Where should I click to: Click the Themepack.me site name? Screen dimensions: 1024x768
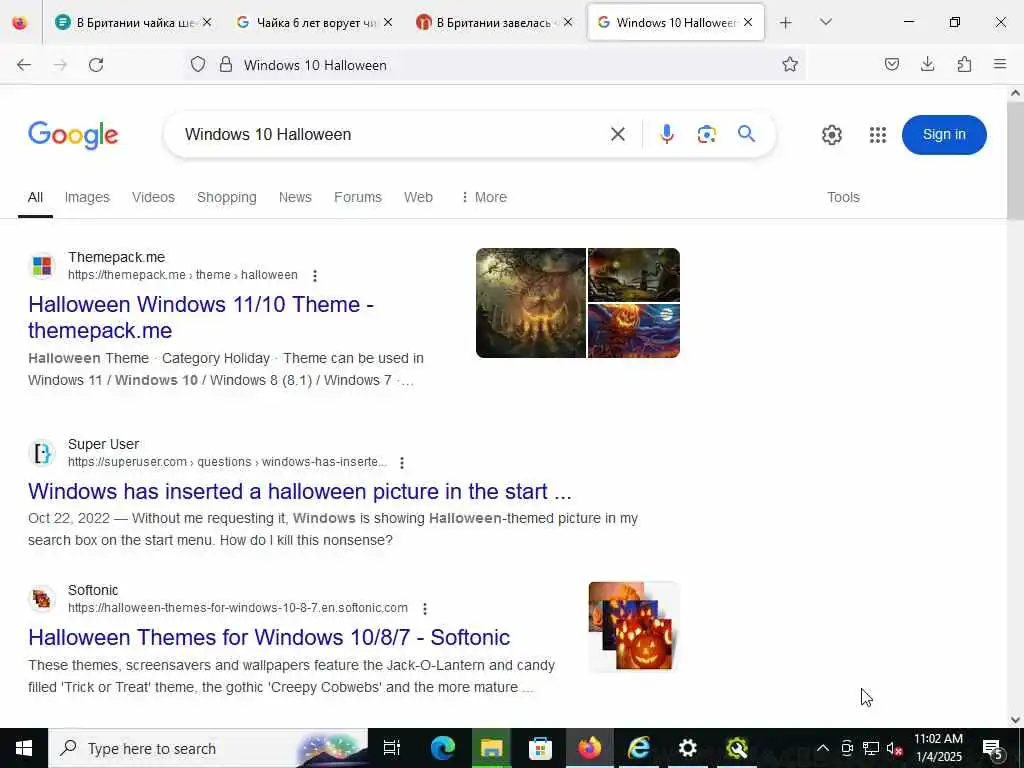coord(116,257)
